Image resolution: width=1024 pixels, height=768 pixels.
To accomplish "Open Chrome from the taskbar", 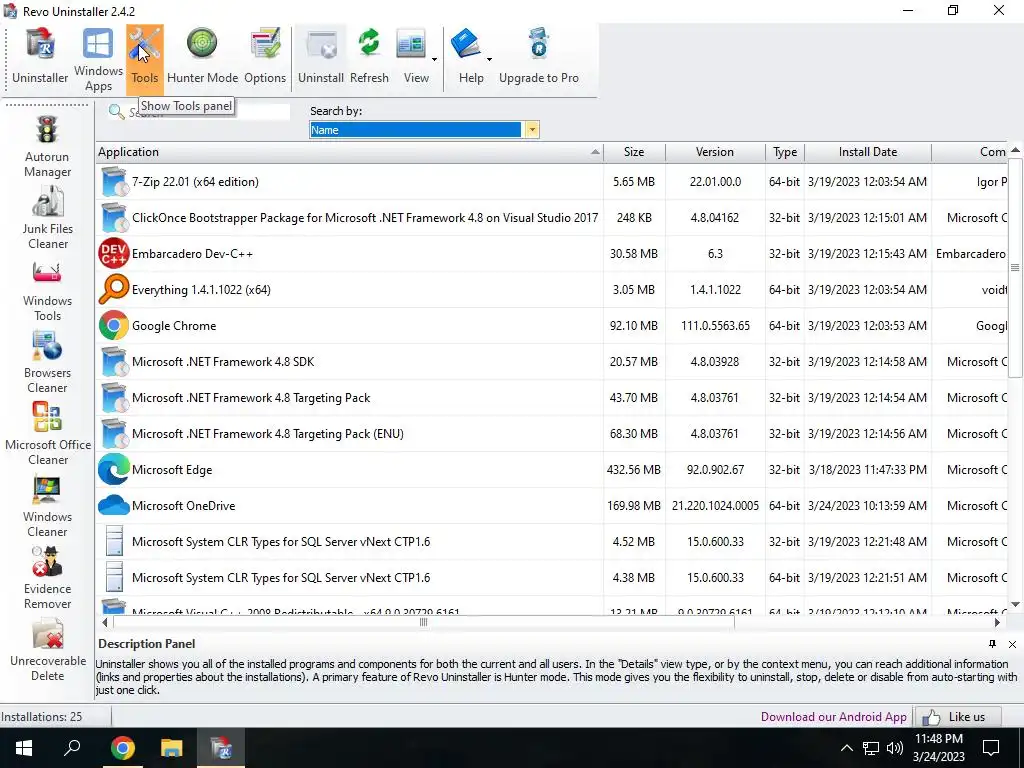I will [x=122, y=748].
